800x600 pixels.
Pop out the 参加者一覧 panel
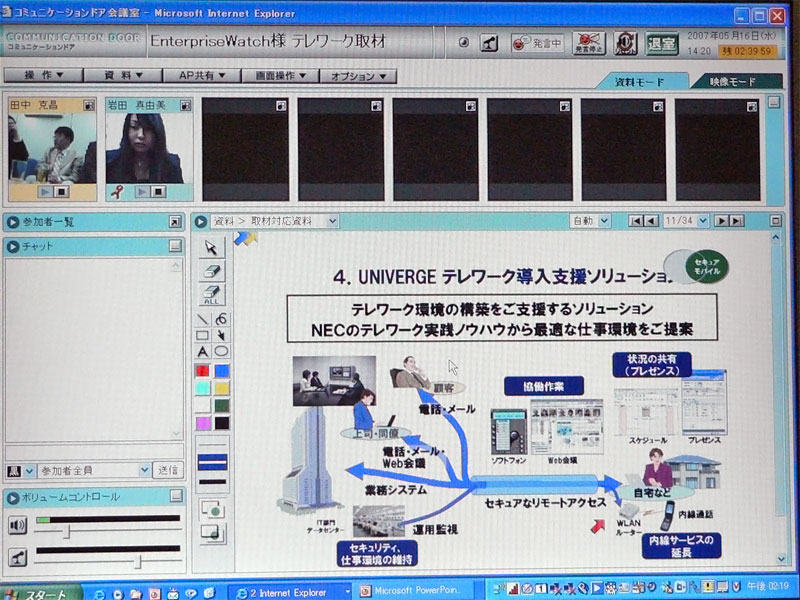coord(175,222)
